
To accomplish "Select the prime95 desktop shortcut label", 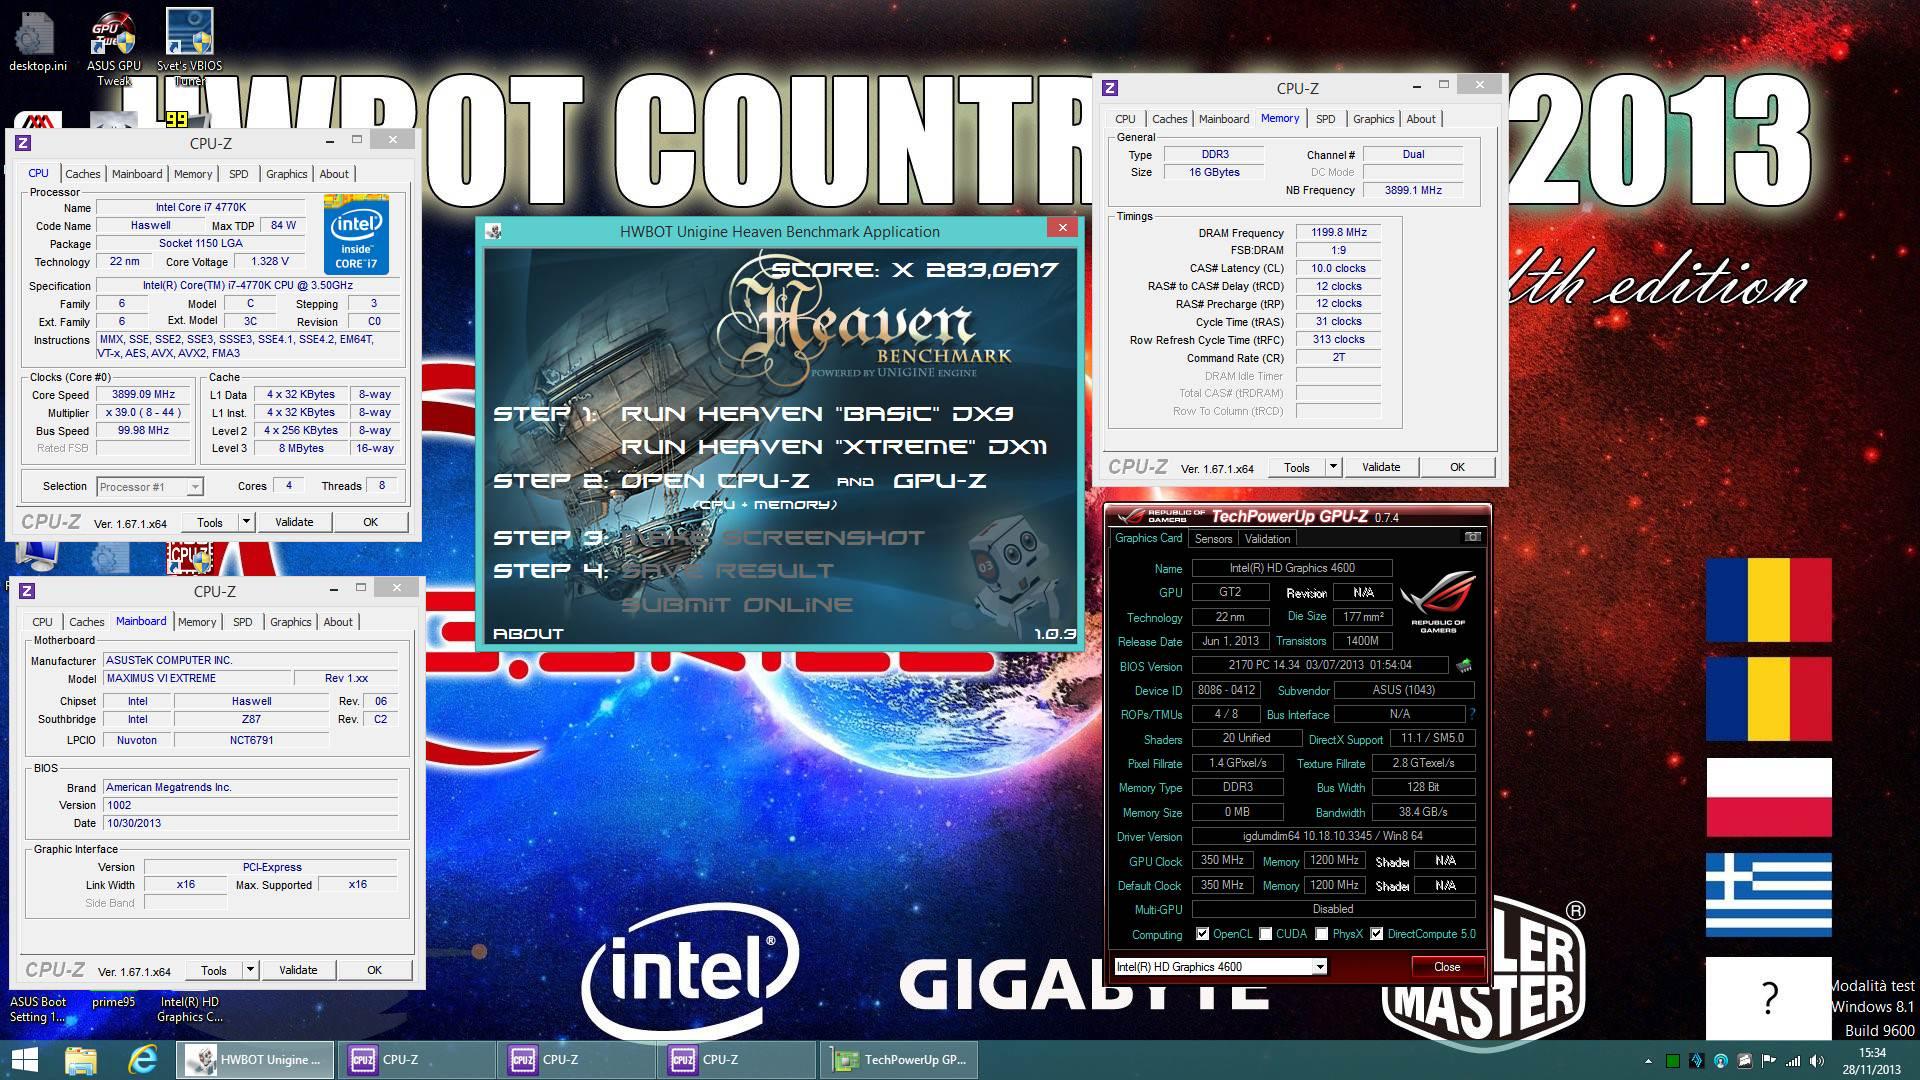I will tap(113, 1002).
